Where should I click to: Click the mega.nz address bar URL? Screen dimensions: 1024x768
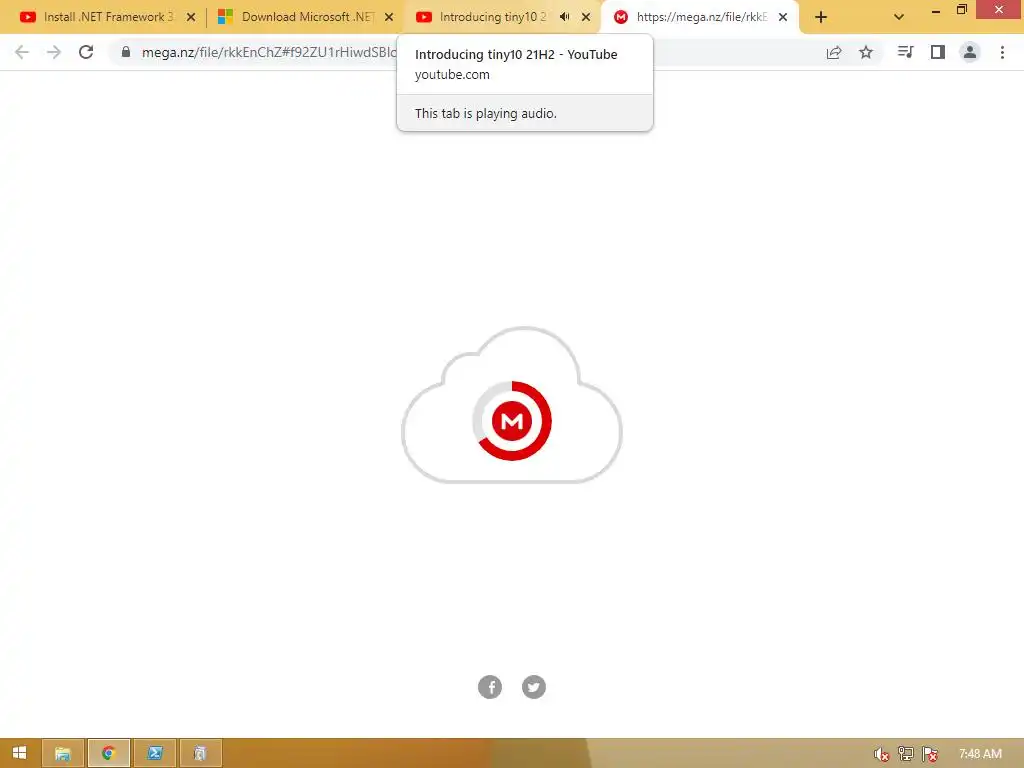click(x=269, y=52)
